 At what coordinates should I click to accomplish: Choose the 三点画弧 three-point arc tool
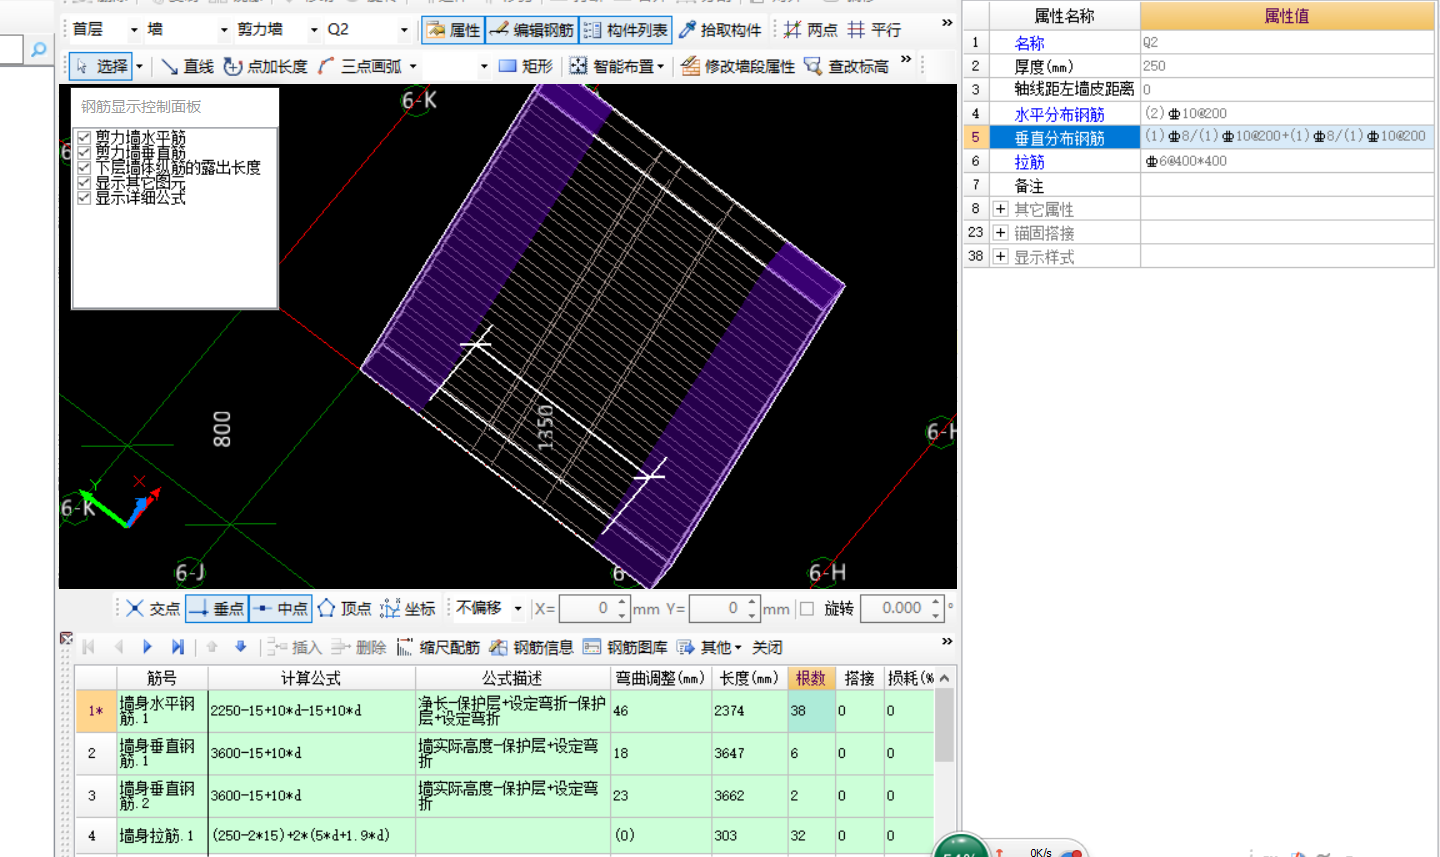pos(360,66)
